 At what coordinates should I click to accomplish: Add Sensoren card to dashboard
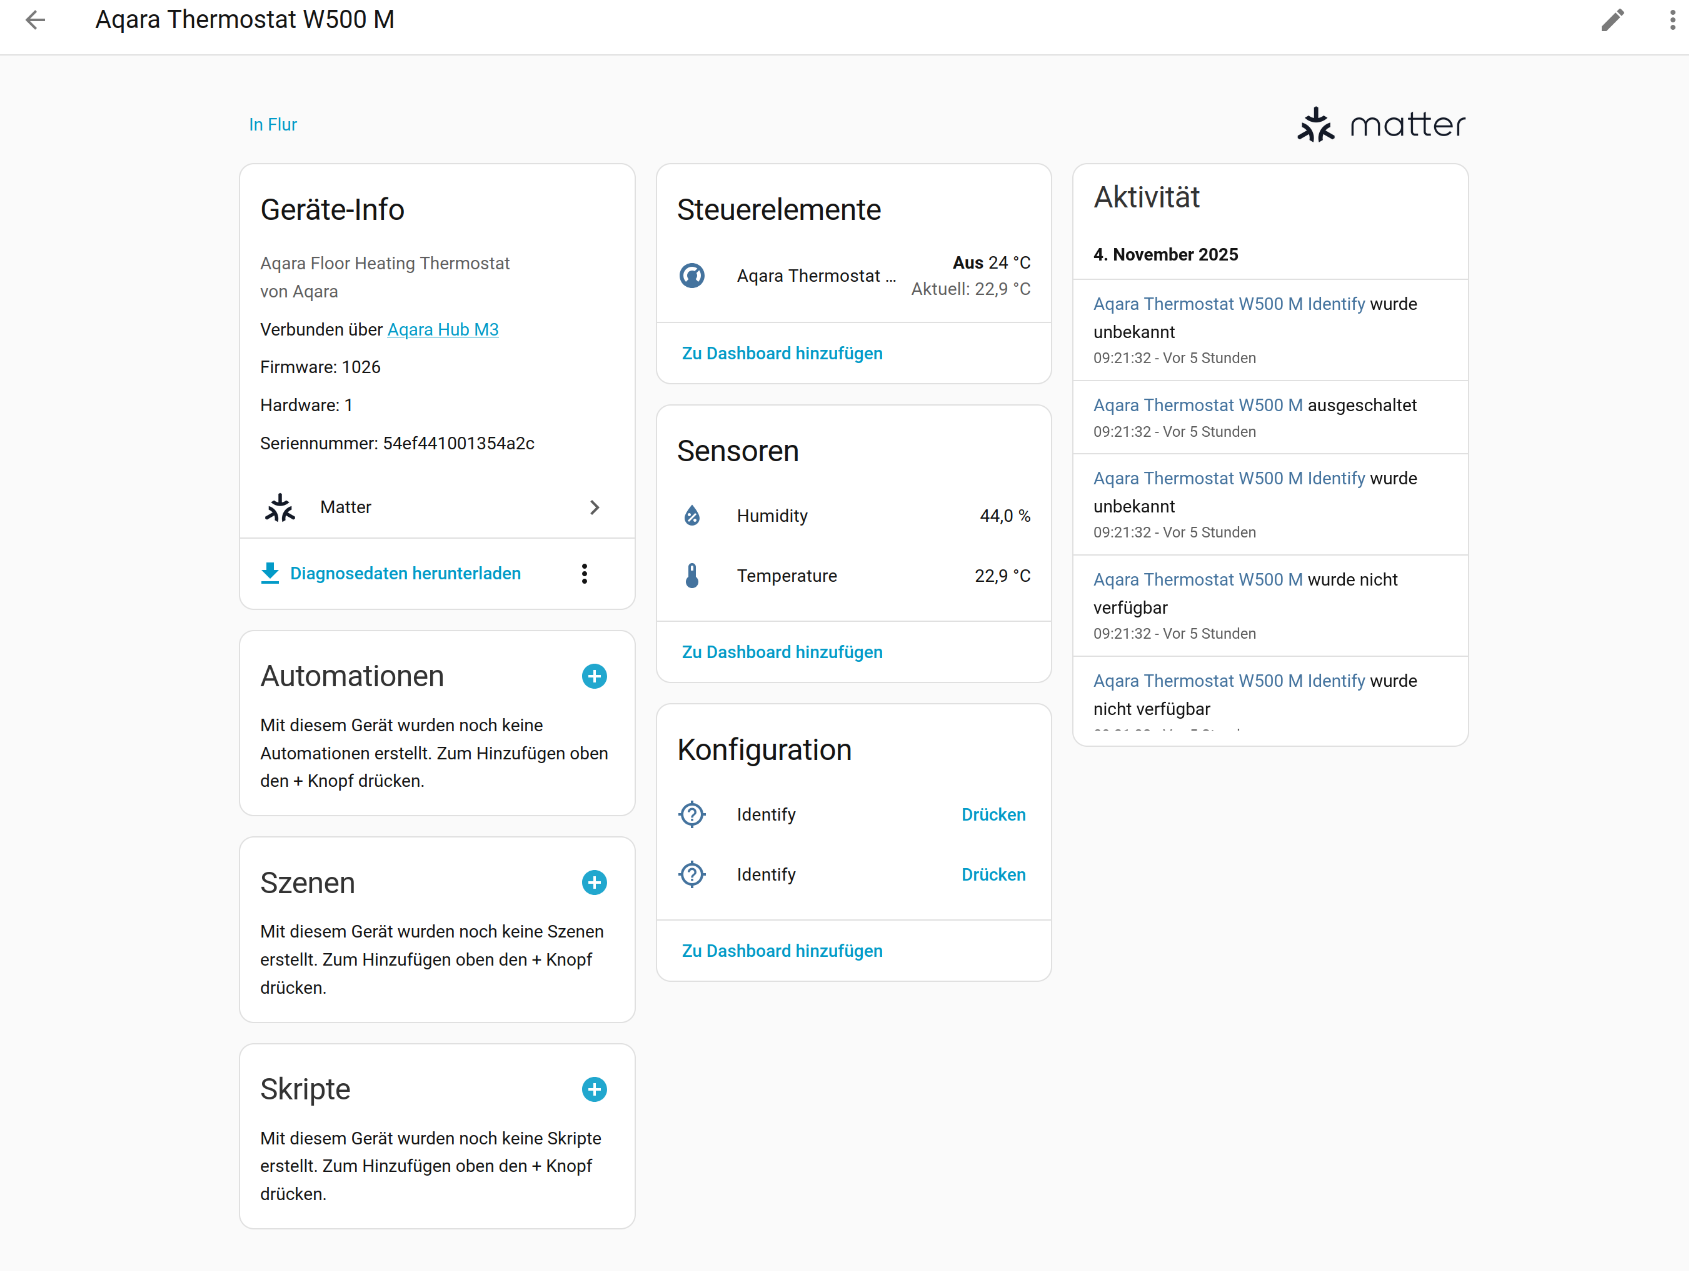point(782,653)
